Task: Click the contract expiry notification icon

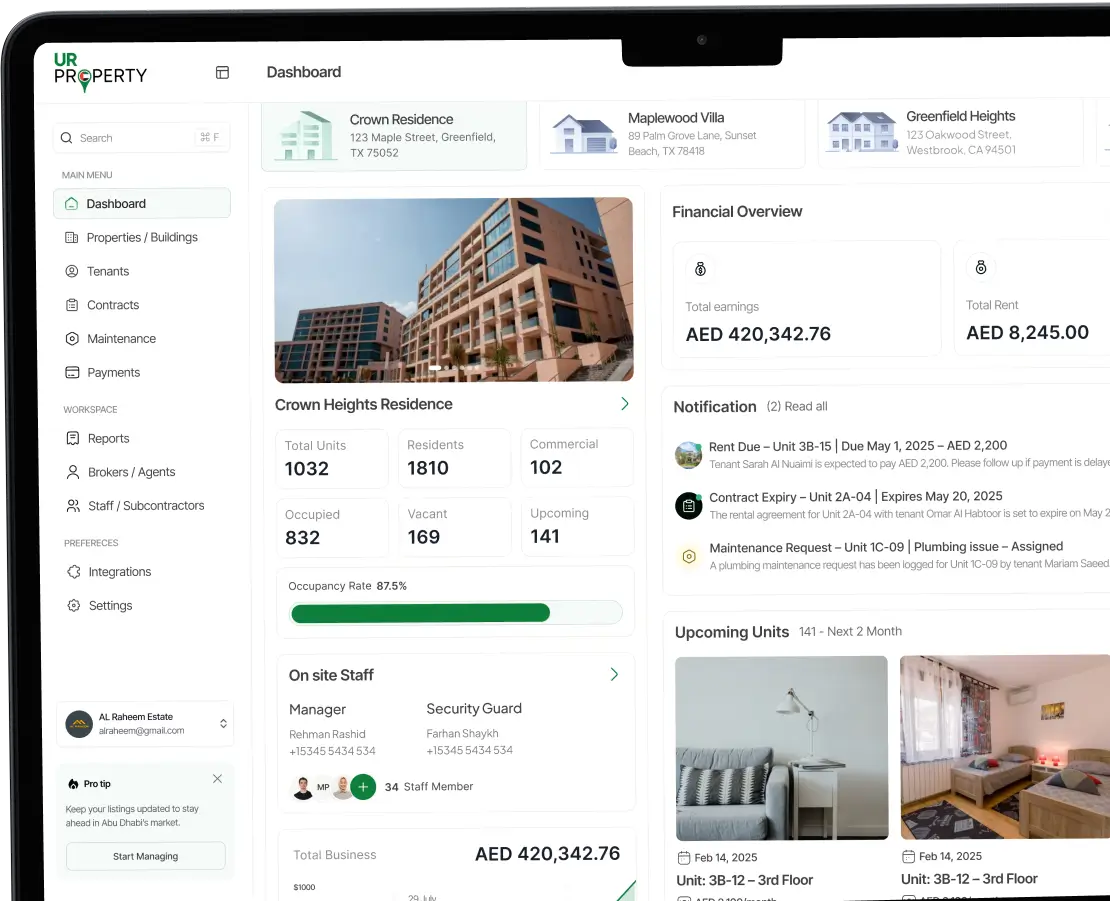Action: pos(688,506)
